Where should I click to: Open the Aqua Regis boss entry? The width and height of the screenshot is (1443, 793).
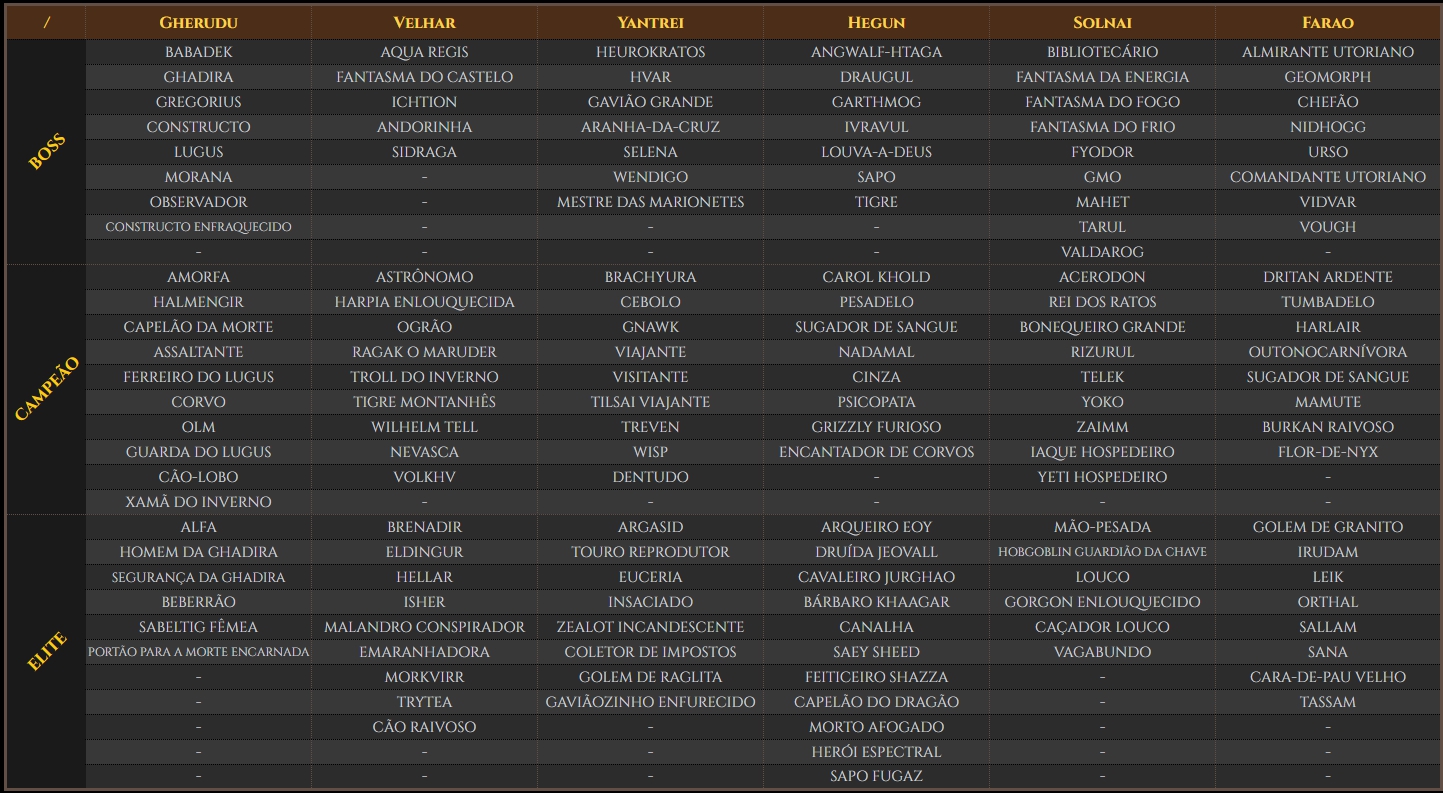point(424,52)
